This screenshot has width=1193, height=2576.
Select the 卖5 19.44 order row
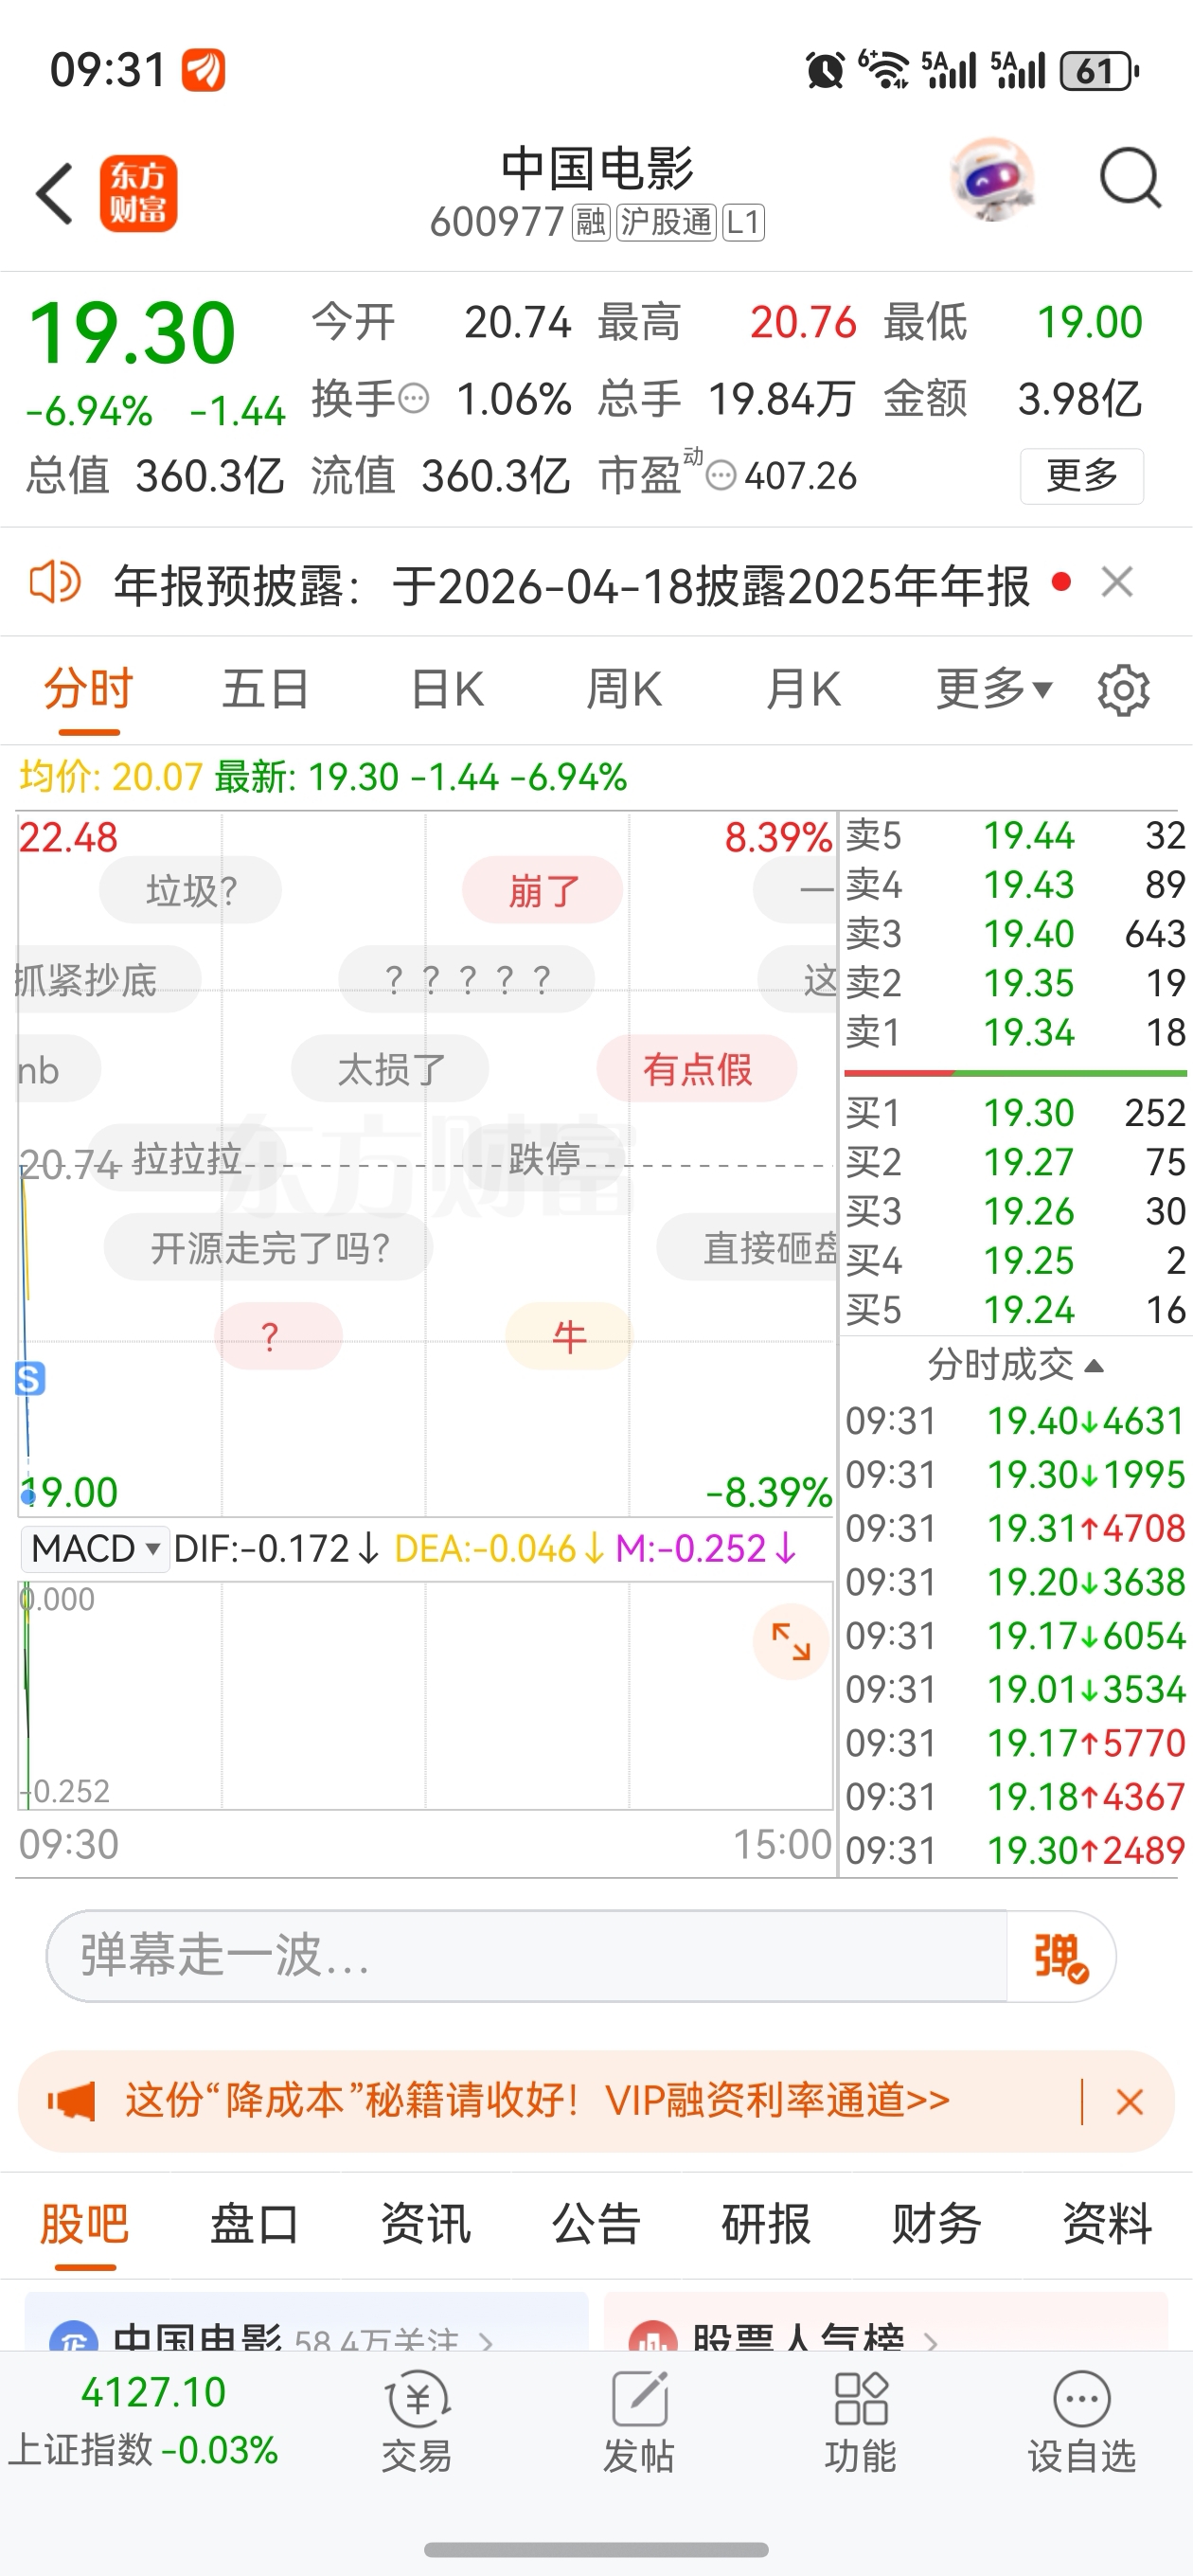pos(1015,835)
